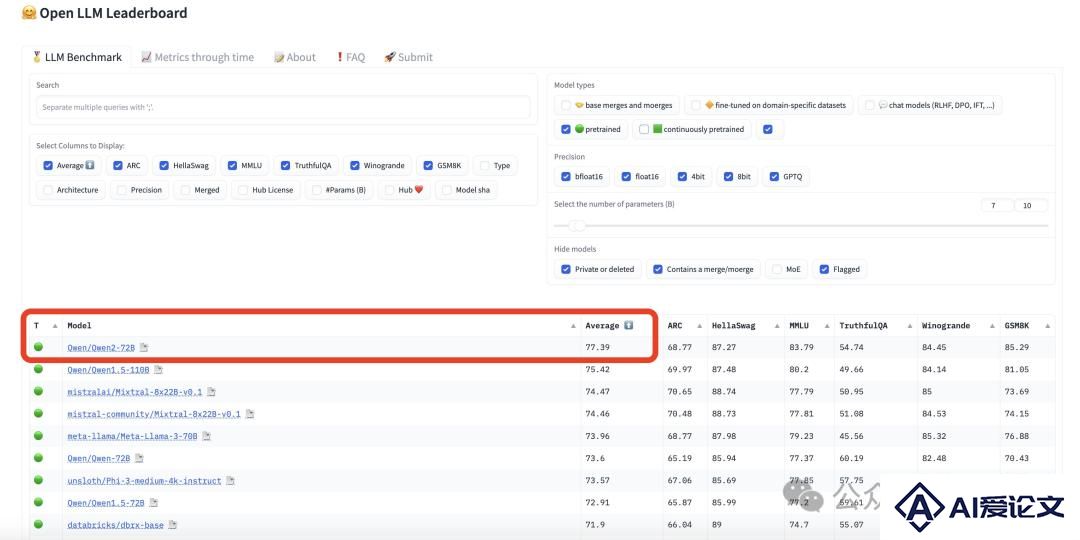
Task: Open mistral-community/Mixtral-8x22B-v0.1 link
Action: click(154, 414)
